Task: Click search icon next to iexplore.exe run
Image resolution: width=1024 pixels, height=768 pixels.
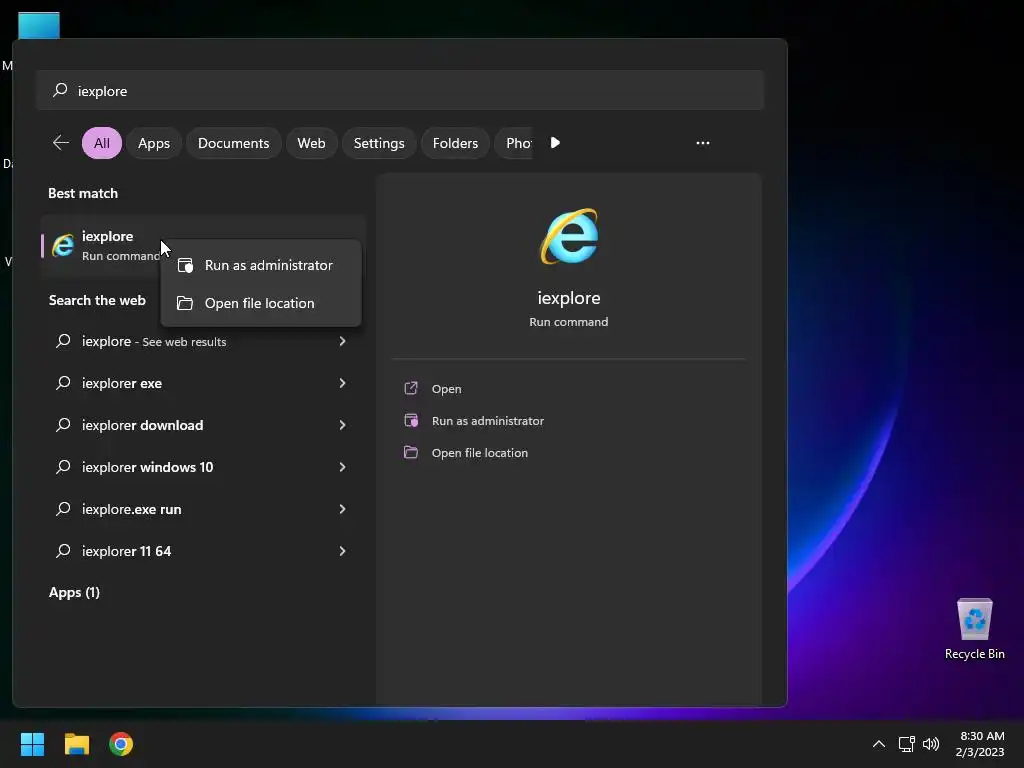Action: click(63, 508)
